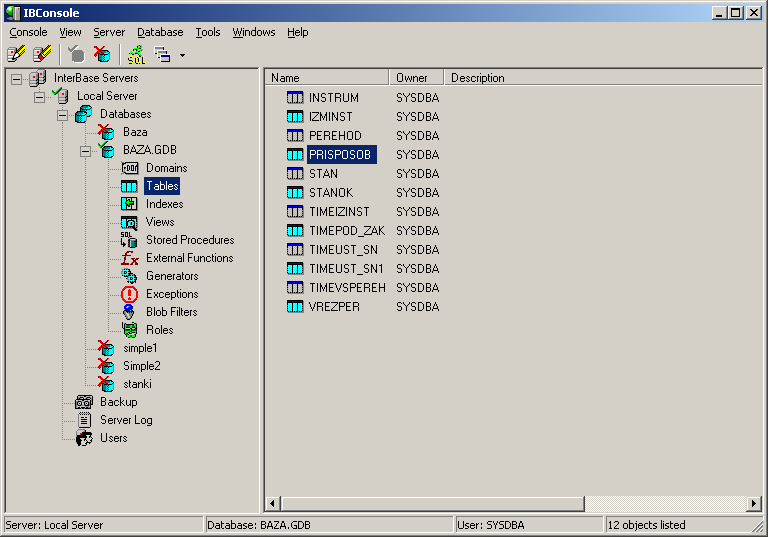Image resolution: width=768 pixels, height=537 pixels.
Task: Select the Simple2 database tree item
Action: point(142,366)
